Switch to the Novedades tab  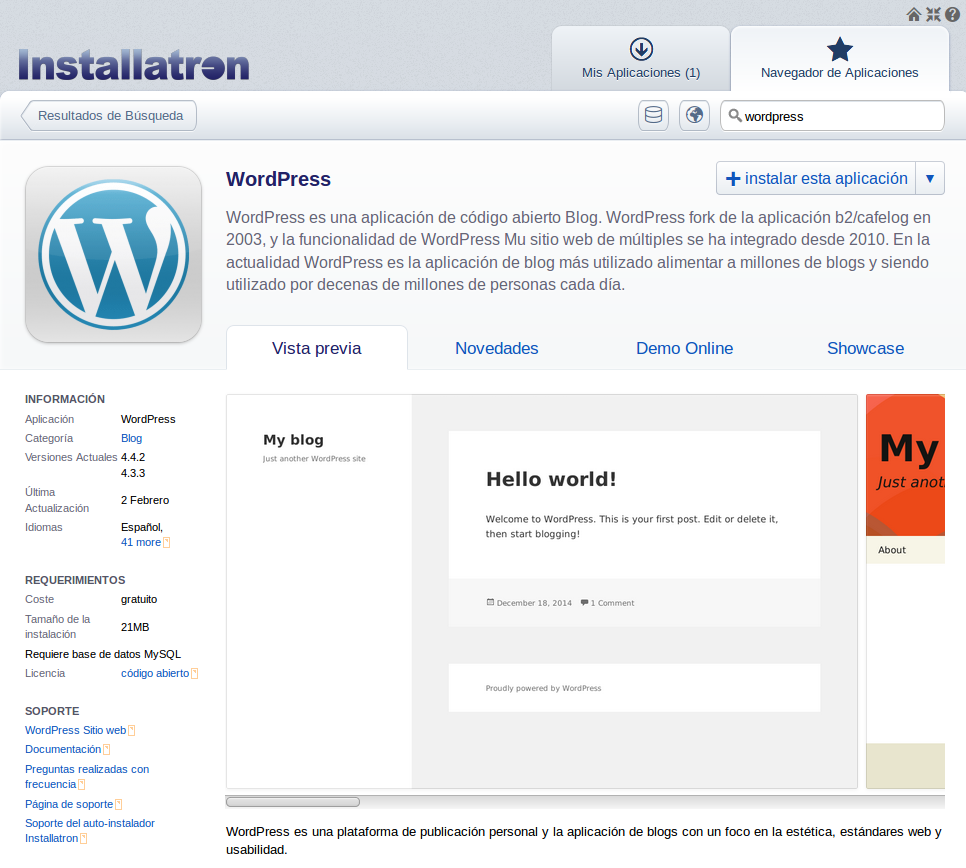point(497,348)
